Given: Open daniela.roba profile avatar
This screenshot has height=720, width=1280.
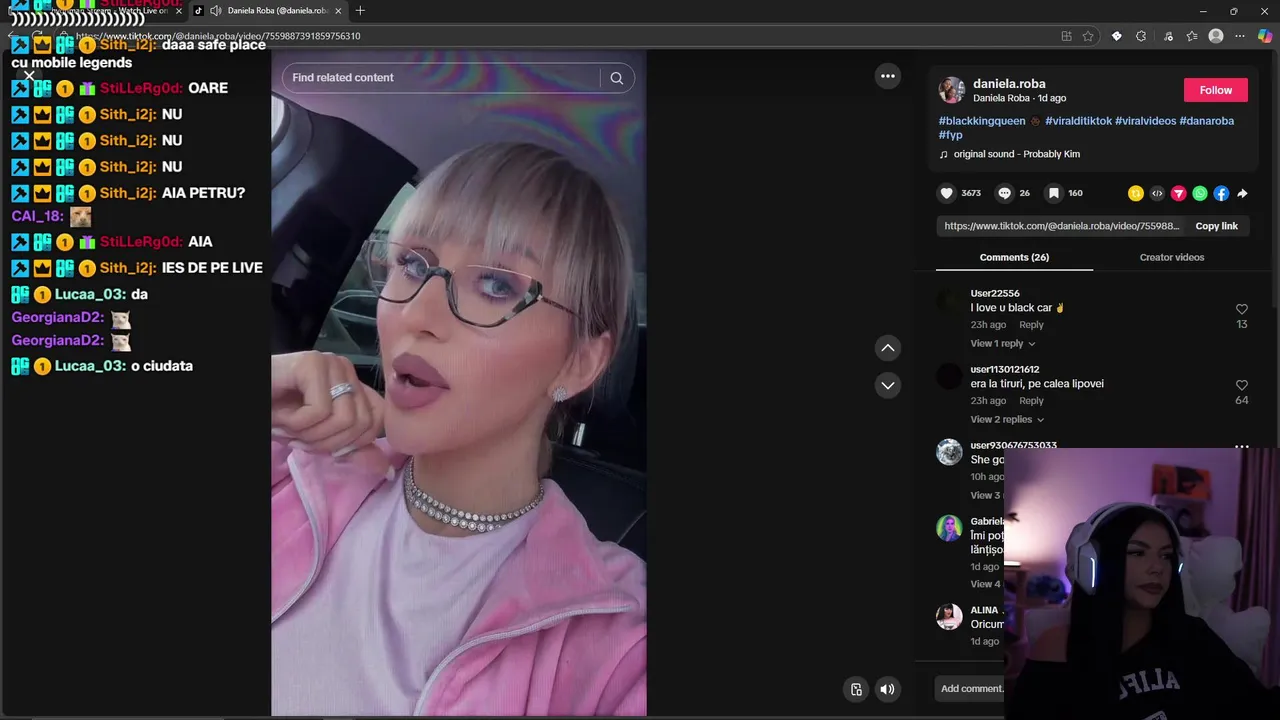Looking at the screenshot, I should (951, 90).
